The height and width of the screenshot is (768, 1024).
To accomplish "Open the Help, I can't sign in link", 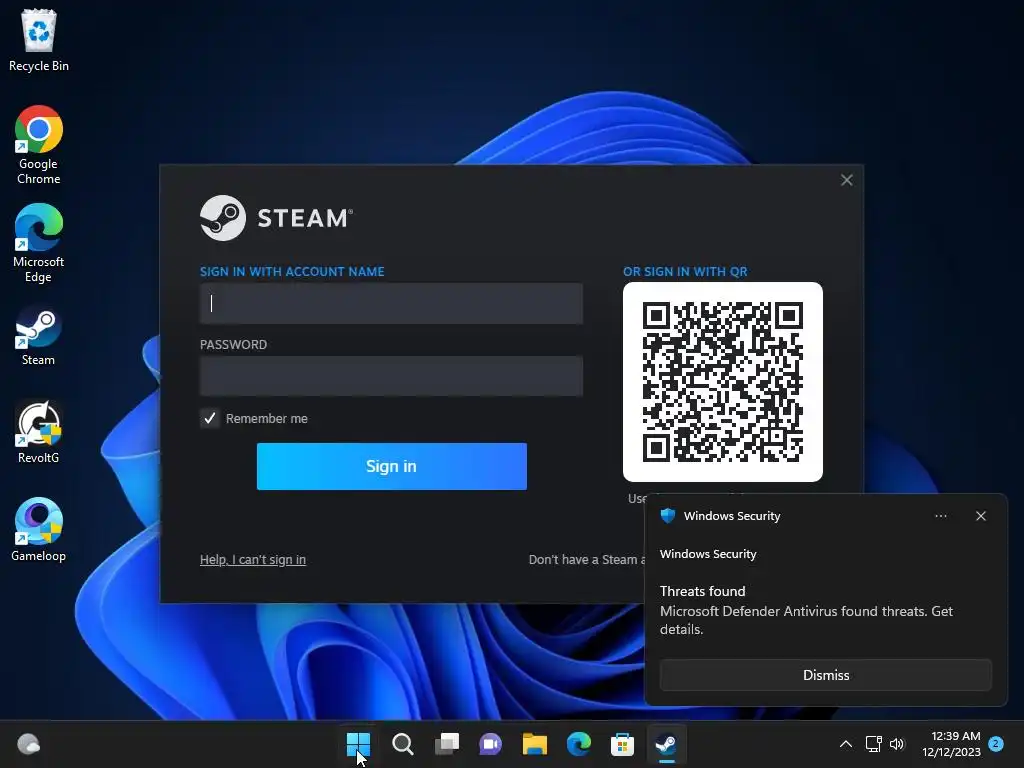I will click(253, 560).
